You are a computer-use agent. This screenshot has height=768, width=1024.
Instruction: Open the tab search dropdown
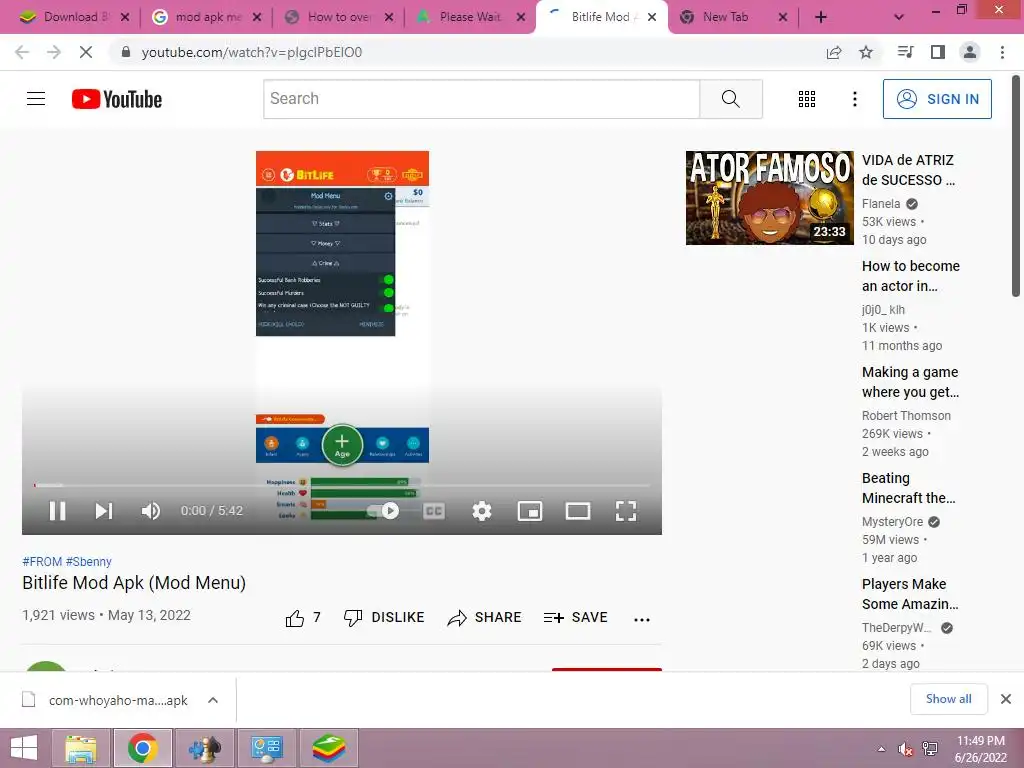point(899,18)
